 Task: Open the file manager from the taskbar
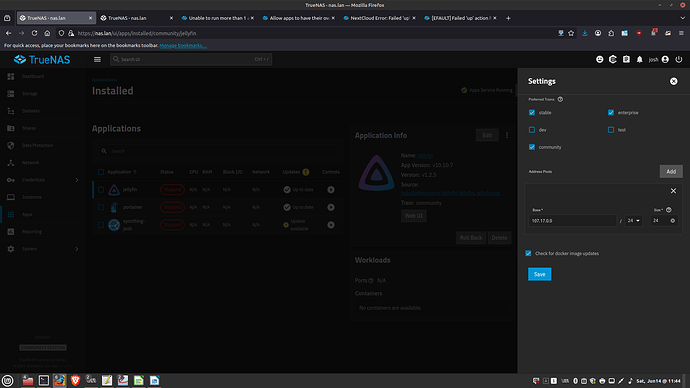pos(28,381)
